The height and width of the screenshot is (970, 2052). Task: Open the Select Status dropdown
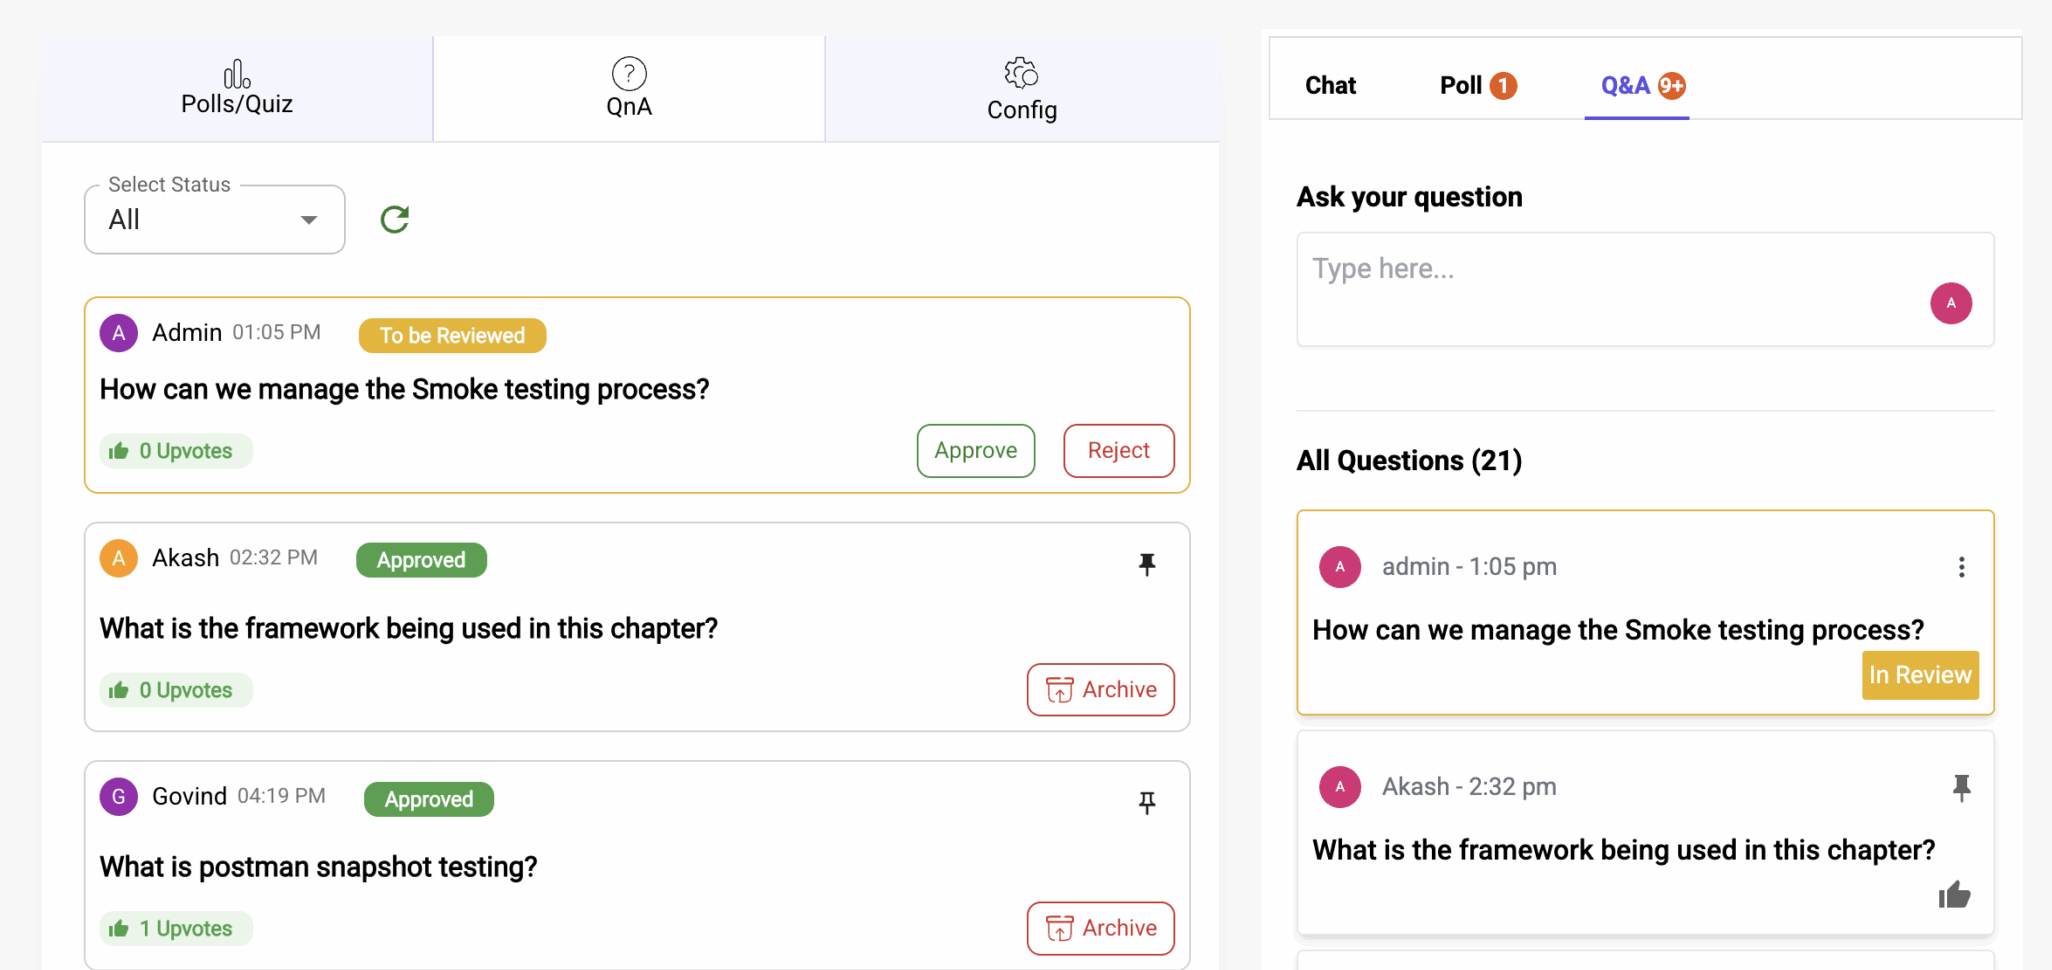click(215, 220)
